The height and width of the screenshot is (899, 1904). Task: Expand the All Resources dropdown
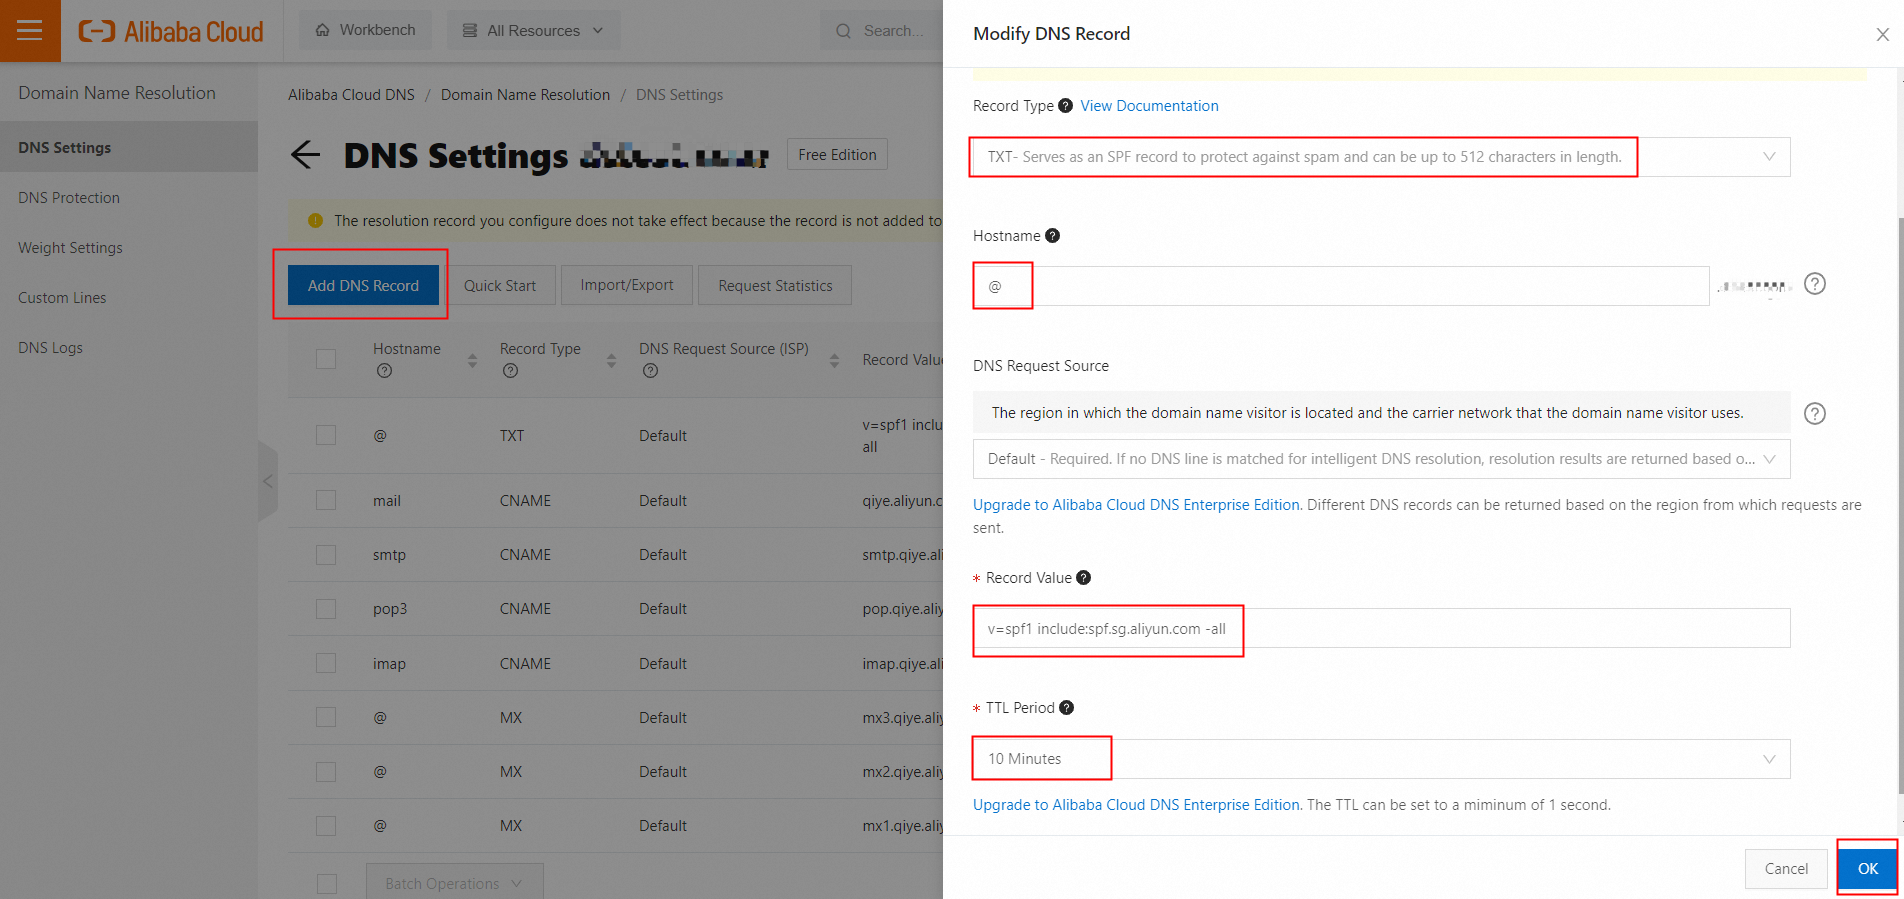(533, 30)
